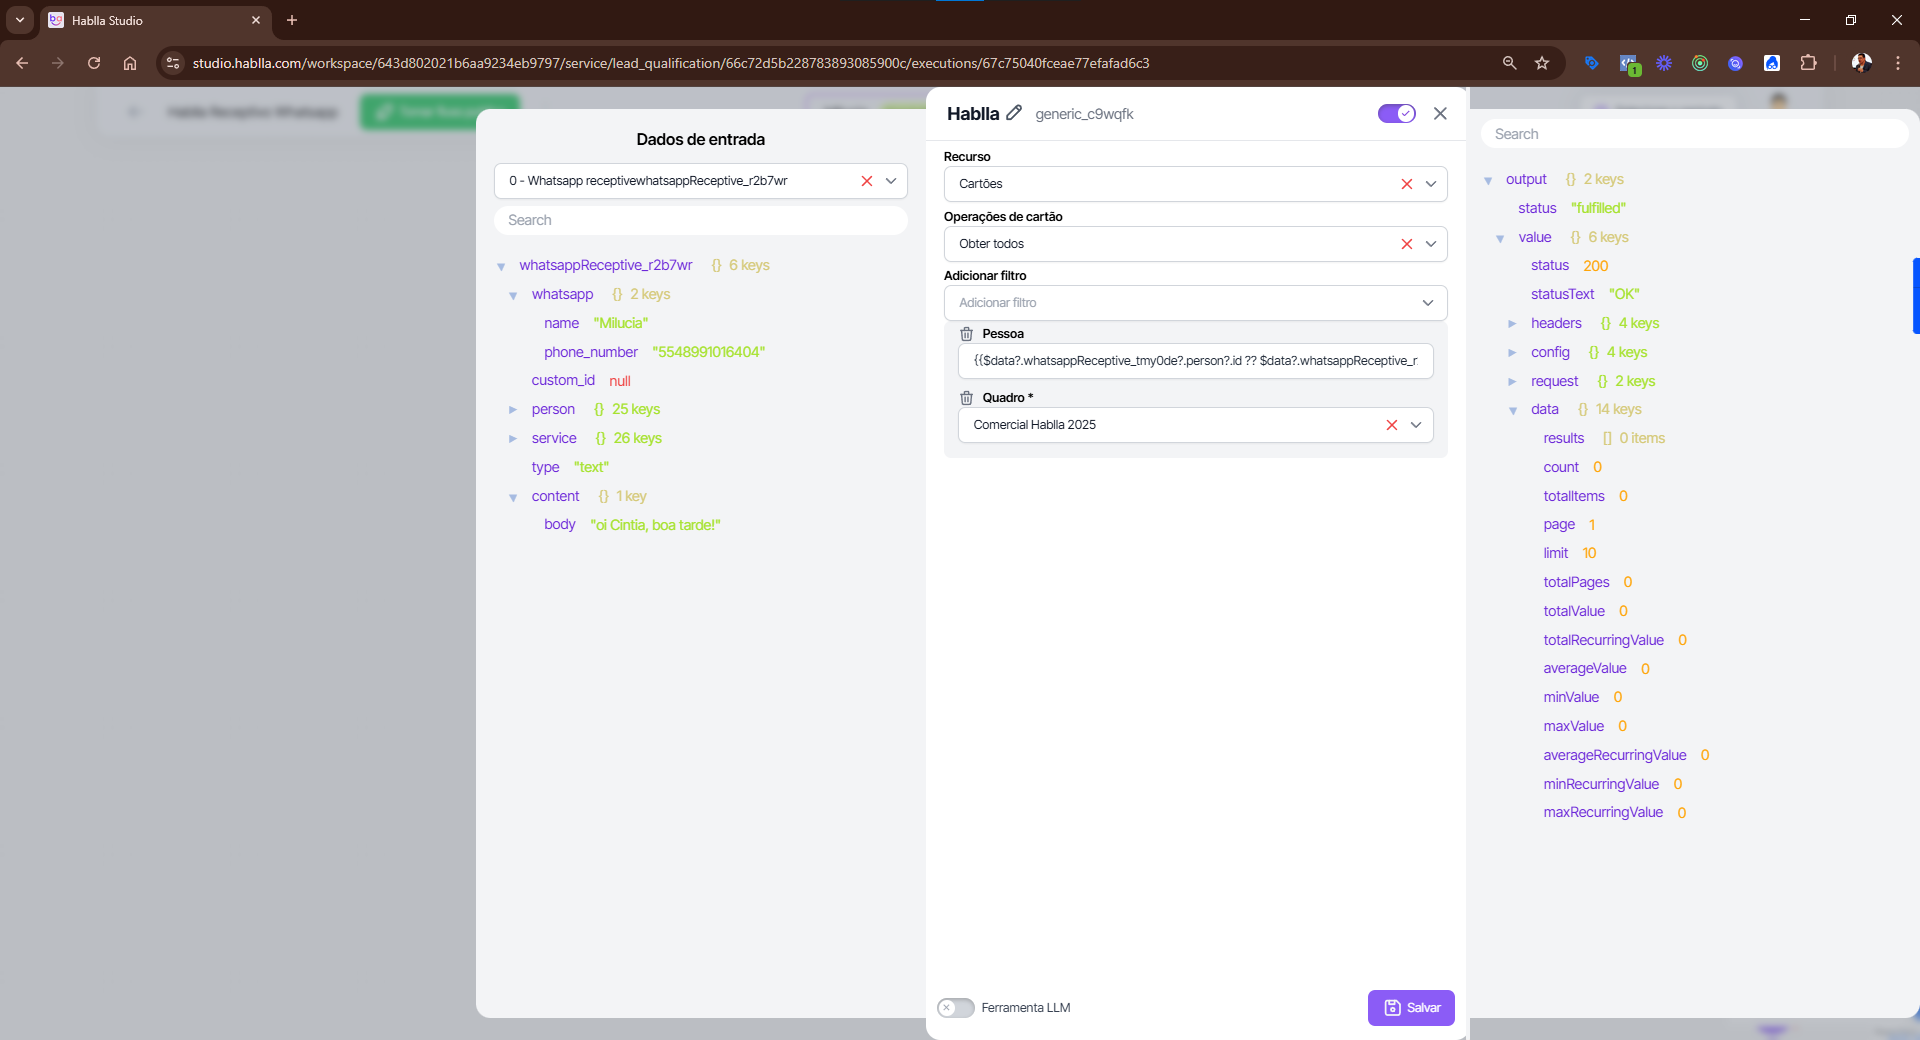Screen dimensions: 1920x1040
Task: Toggle the node enabled switch off
Action: pos(1396,114)
